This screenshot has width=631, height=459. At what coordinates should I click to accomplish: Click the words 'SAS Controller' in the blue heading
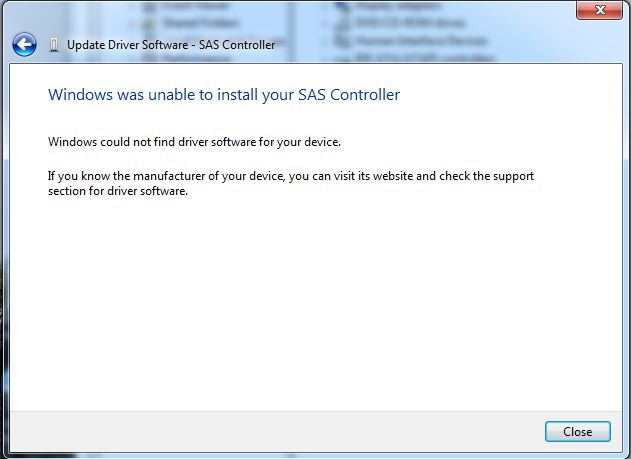[349, 95]
